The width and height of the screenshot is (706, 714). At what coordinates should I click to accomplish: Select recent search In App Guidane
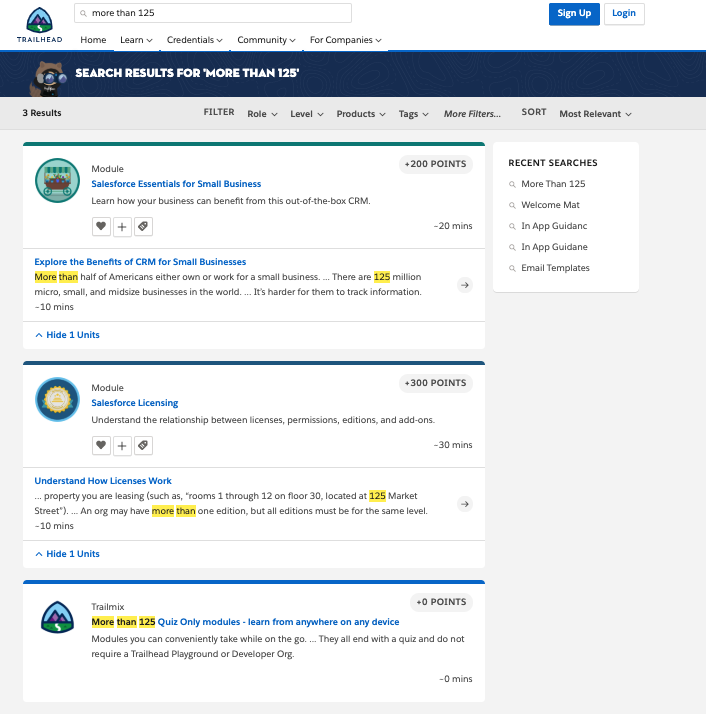(554, 247)
